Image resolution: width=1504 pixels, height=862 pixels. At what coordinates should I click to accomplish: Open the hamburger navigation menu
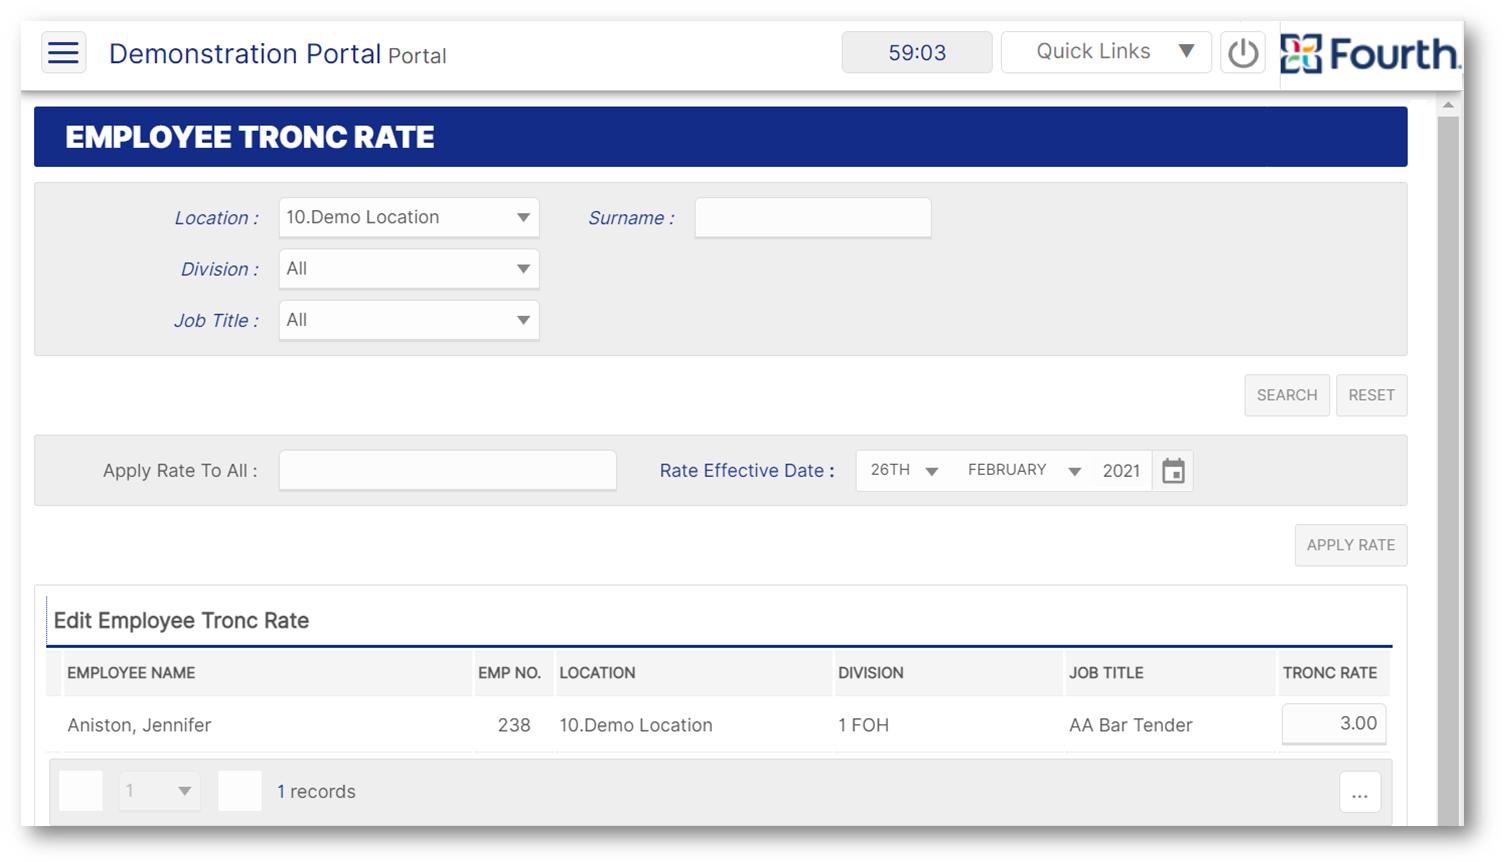[63, 53]
